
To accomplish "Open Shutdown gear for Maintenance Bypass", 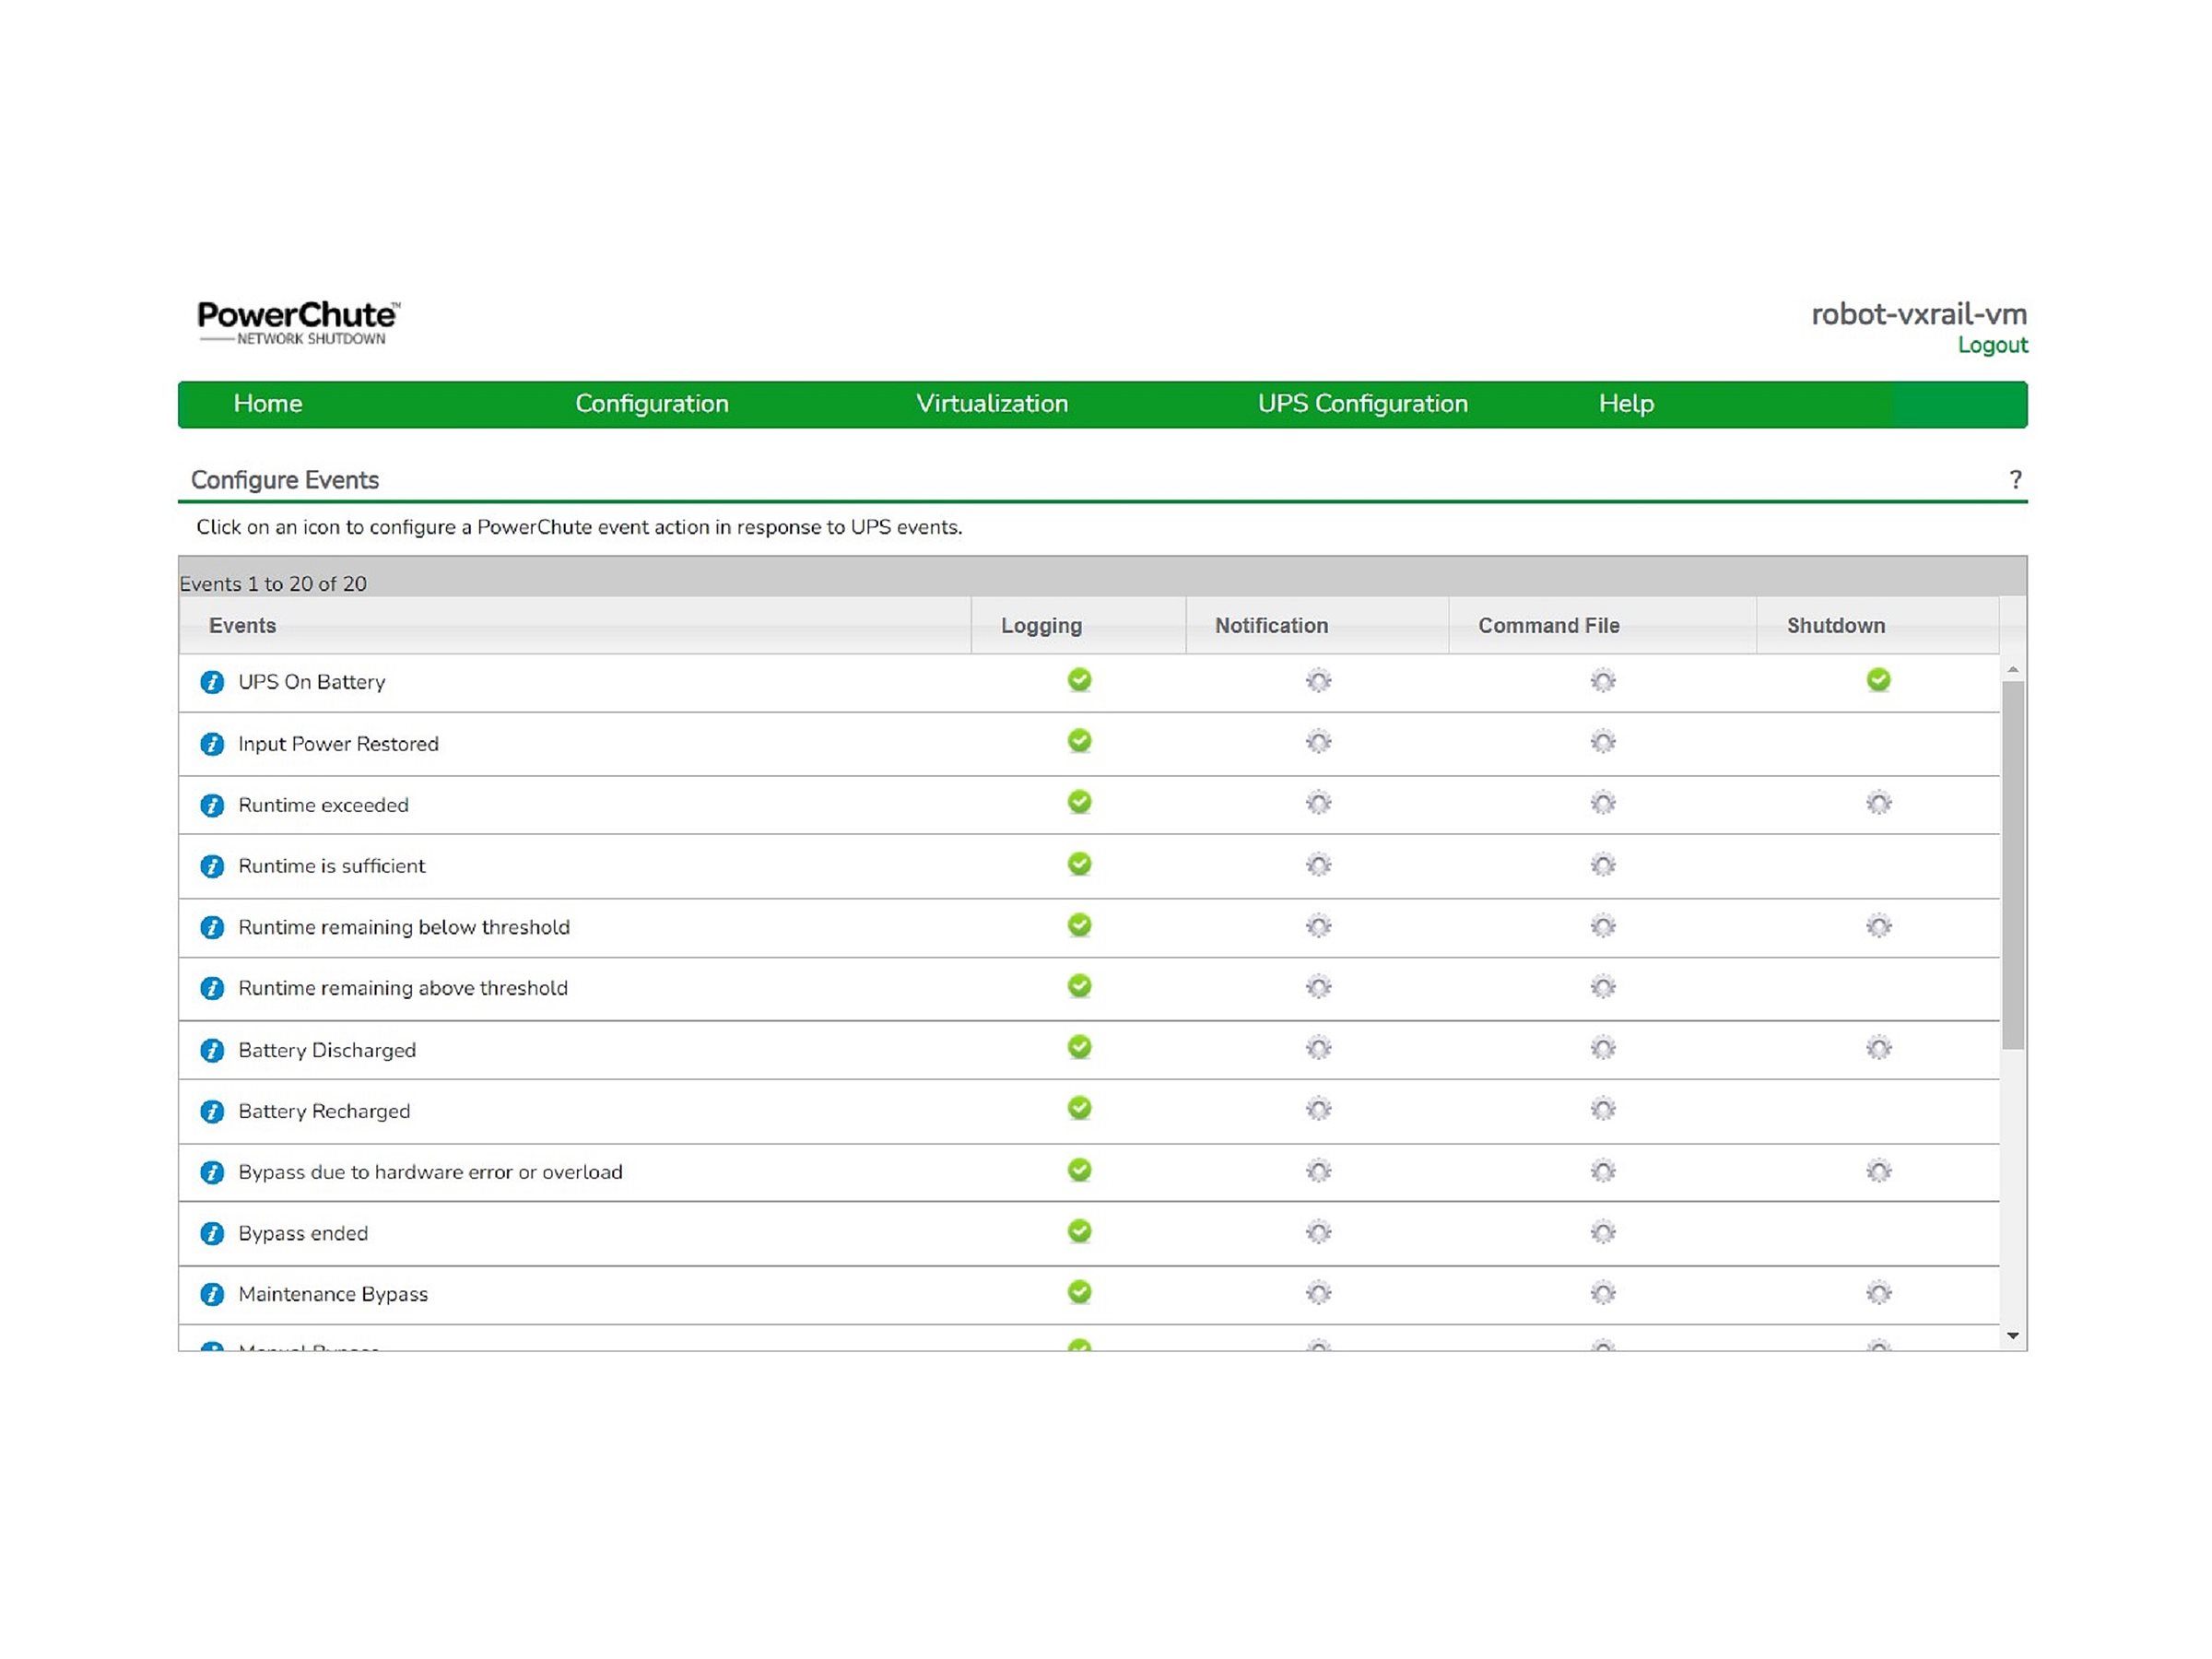I will coord(1878,1293).
